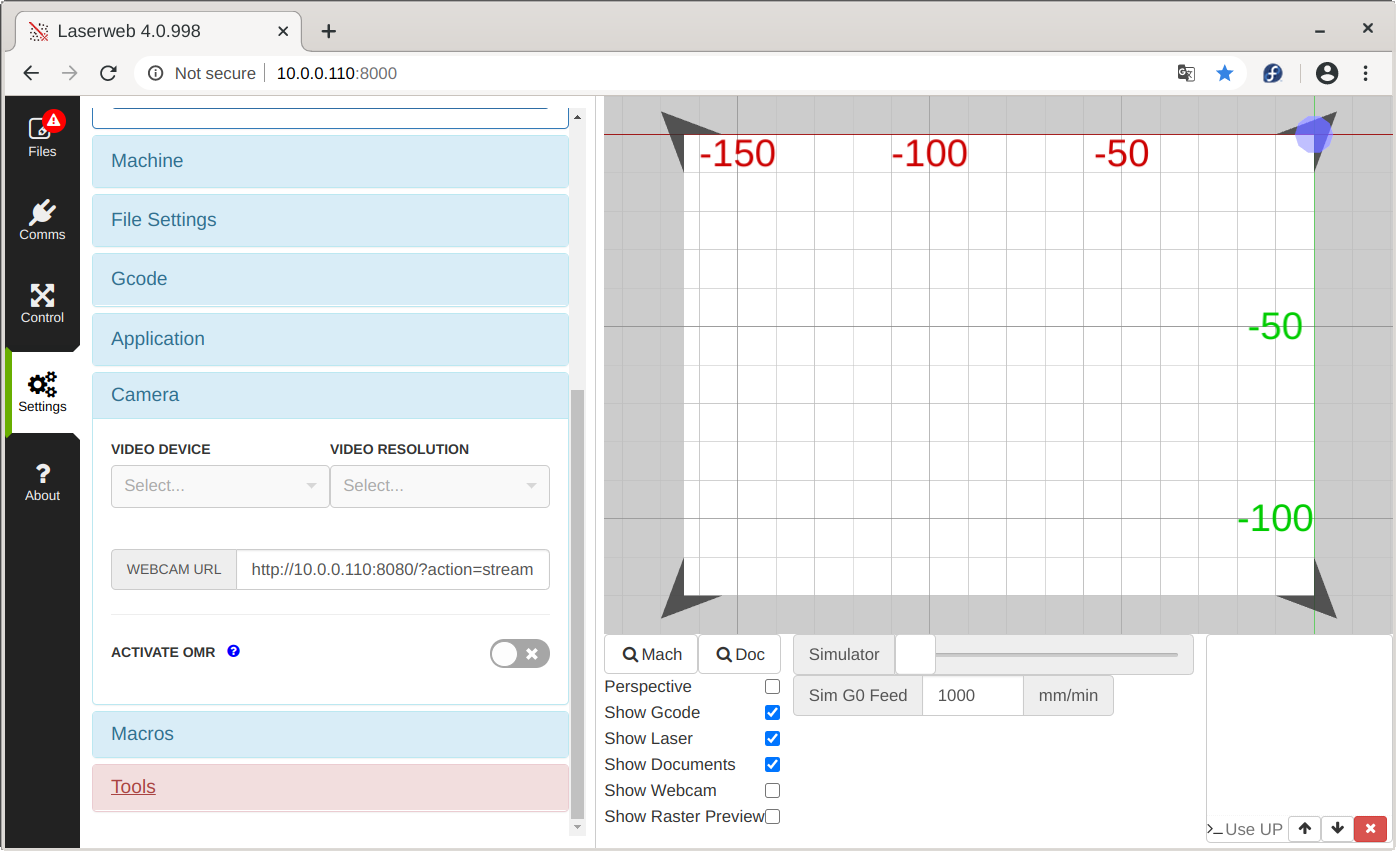The image size is (1396, 851).
Task: Click the WEBCAM URL input field
Action: tap(393, 570)
